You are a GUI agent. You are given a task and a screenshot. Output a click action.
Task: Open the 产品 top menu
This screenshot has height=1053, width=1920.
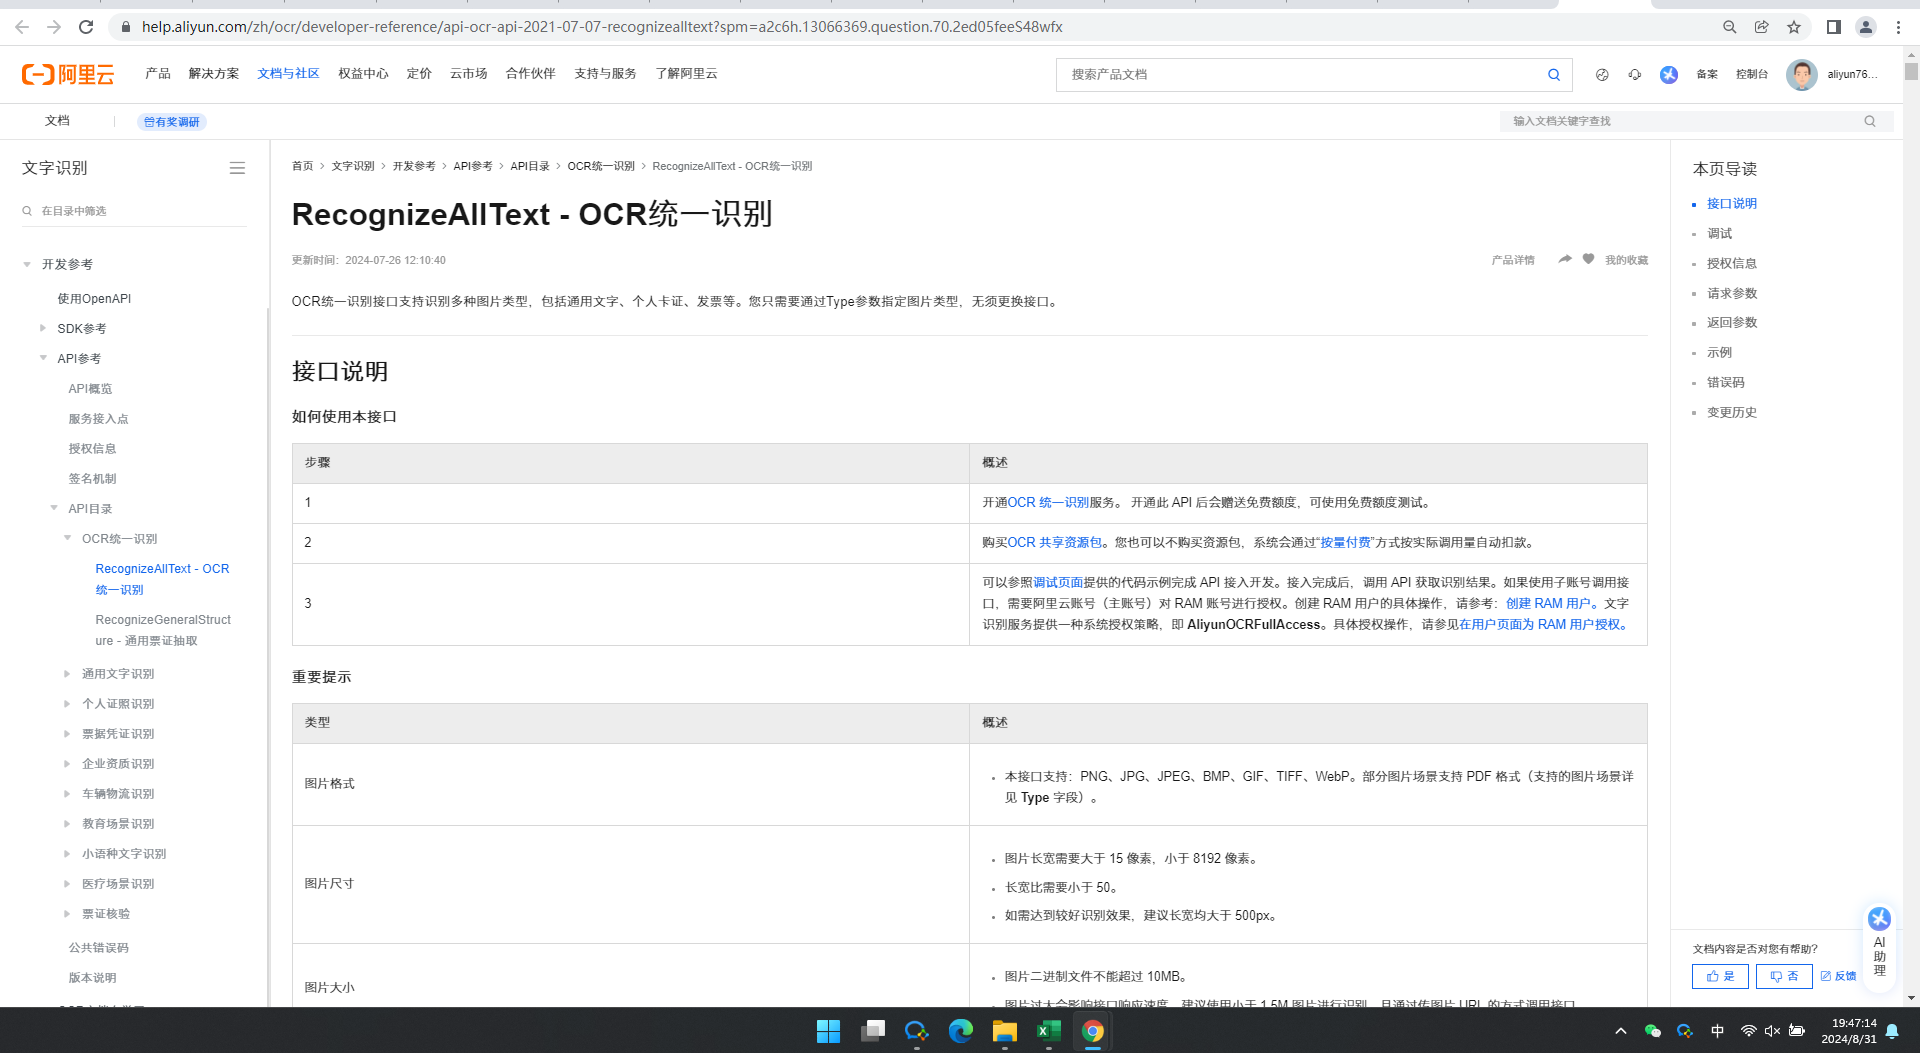(x=158, y=74)
